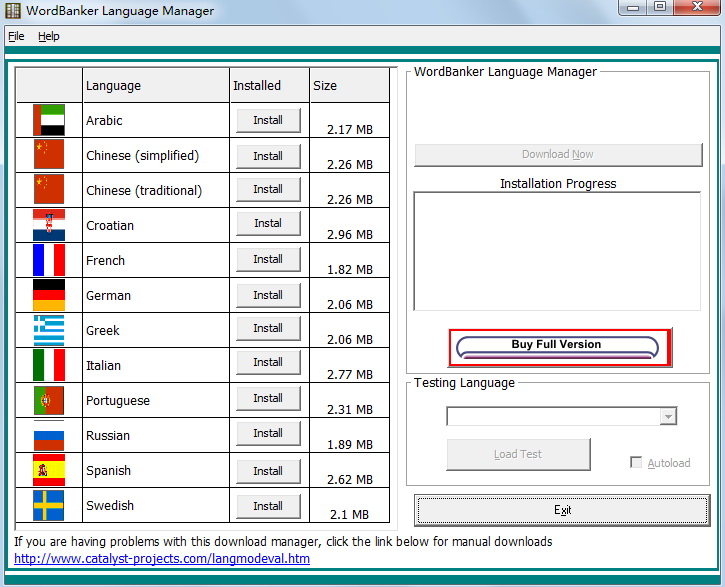Install the Greek language pack
725x587 pixels.
(x=268, y=328)
